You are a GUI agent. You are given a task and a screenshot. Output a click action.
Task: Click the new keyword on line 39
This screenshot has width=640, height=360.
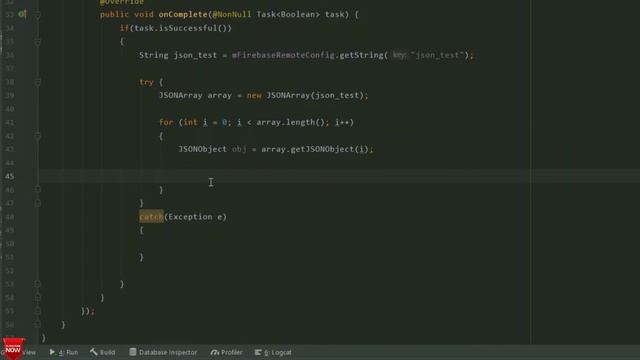pyautogui.click(x=254, y=96)
